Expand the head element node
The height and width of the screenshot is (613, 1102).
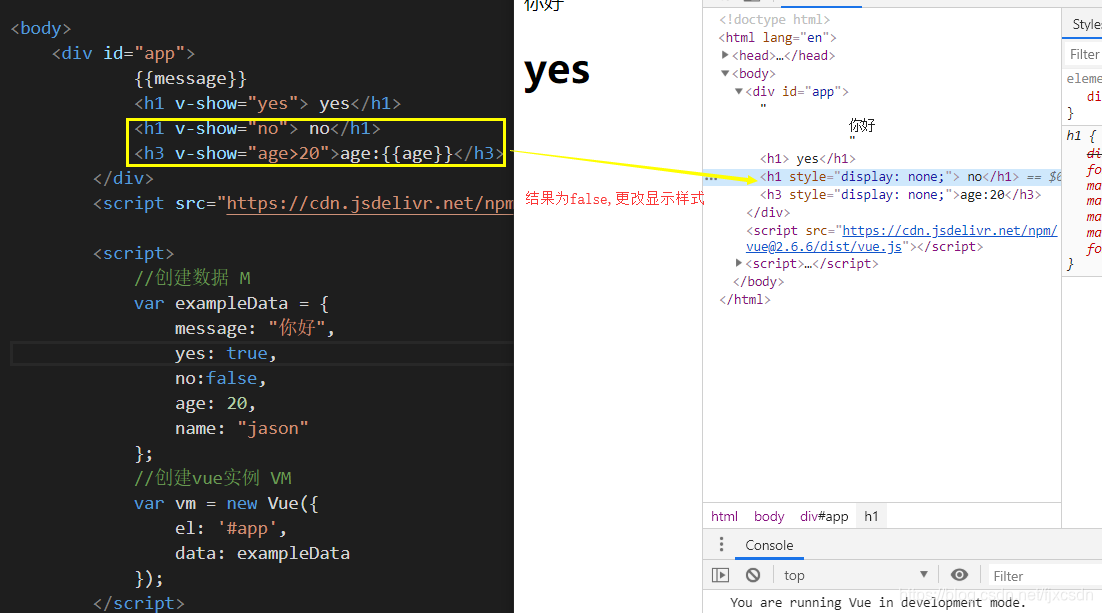[x=725, y=55]
